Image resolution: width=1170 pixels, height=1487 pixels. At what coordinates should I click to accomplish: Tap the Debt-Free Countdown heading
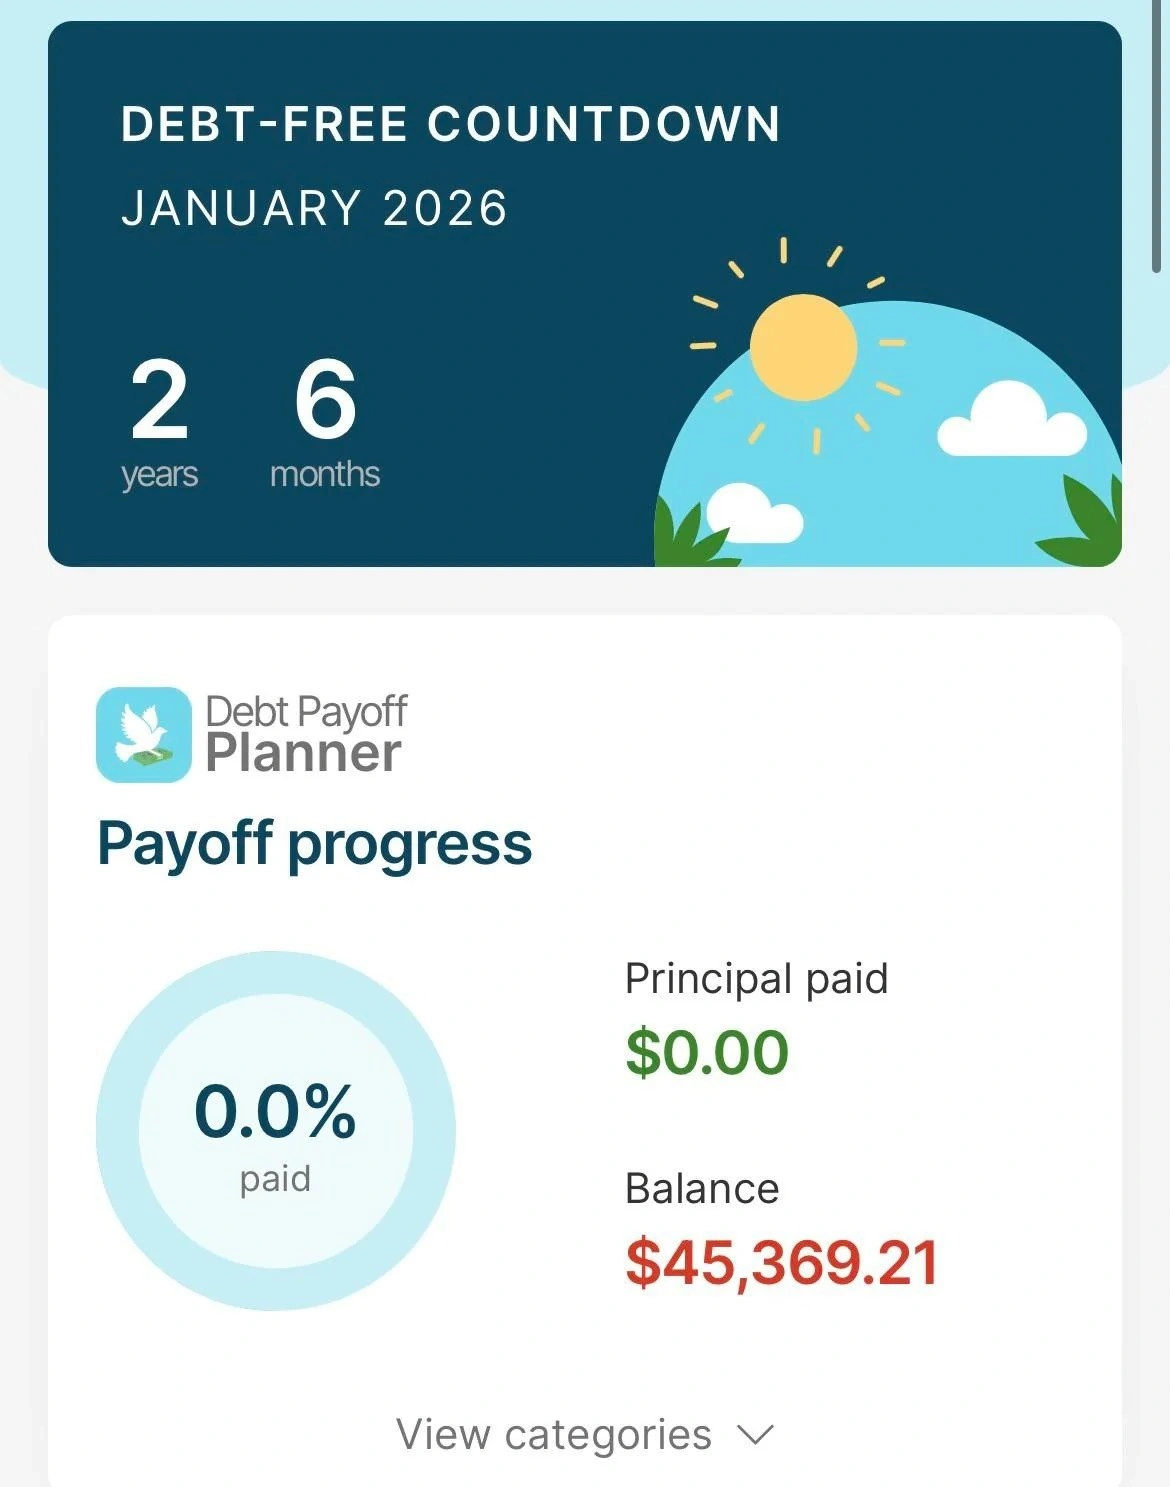(450, 125)
